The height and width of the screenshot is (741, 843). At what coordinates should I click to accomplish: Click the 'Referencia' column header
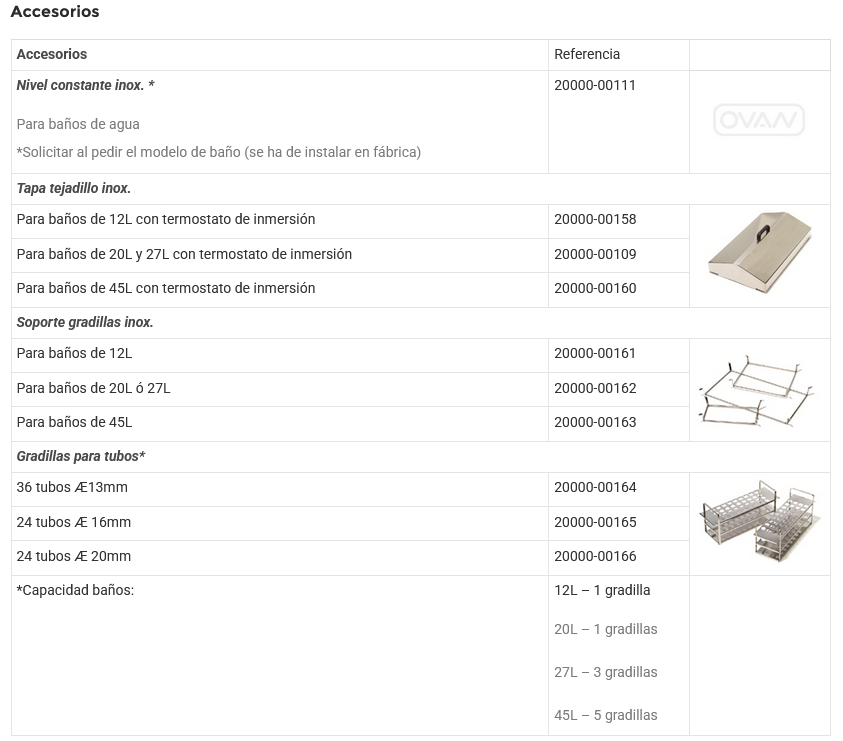point(587,55)
